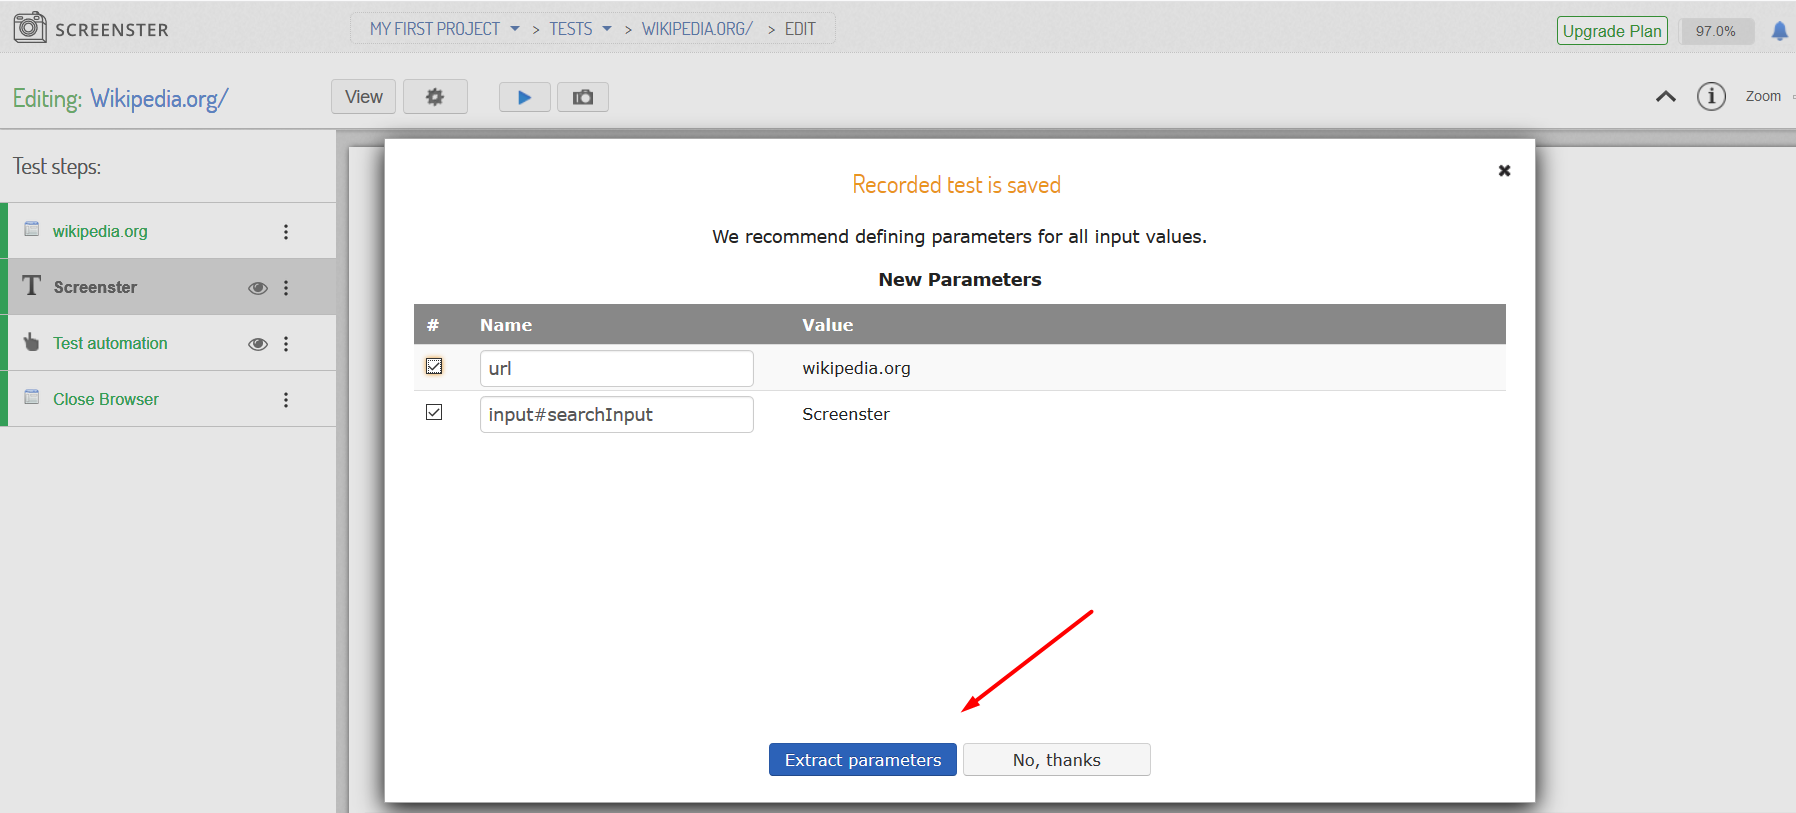The height and width of the screenshot is (813, 1796).
Task: Select the Close Browser step
Action: 168,399
